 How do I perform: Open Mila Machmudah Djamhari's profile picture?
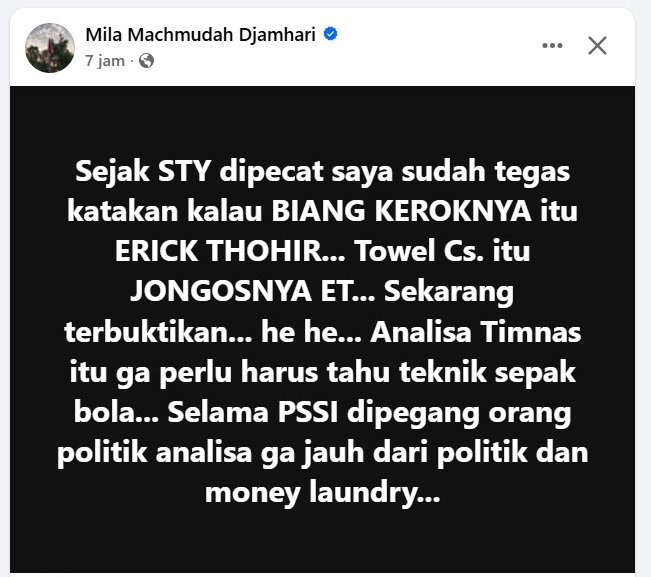coord(50,48)
